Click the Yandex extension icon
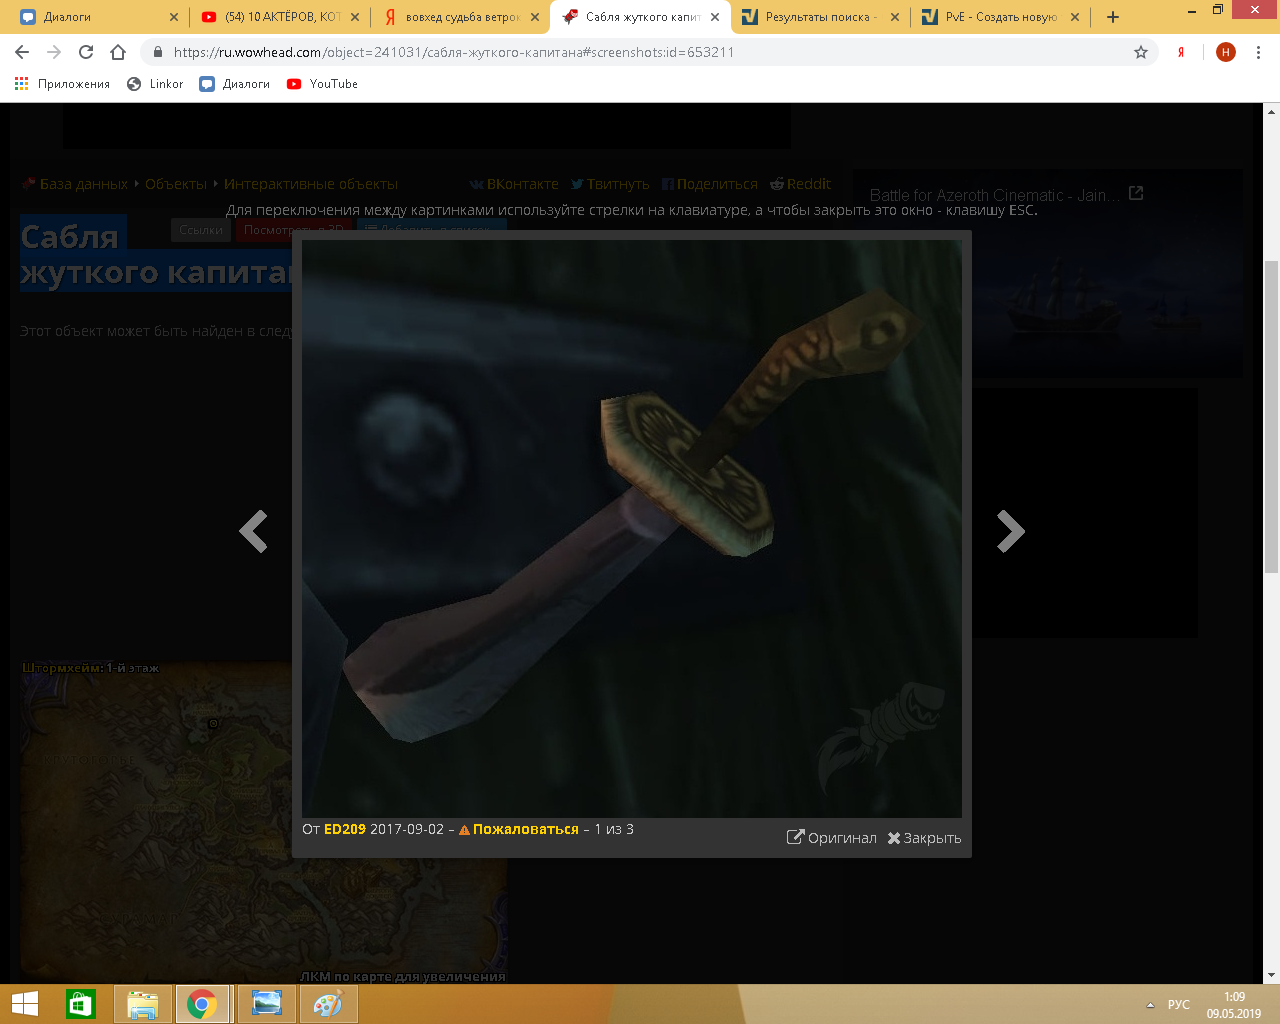Screen dimensions: 1280x1024 click(1181, 52)
